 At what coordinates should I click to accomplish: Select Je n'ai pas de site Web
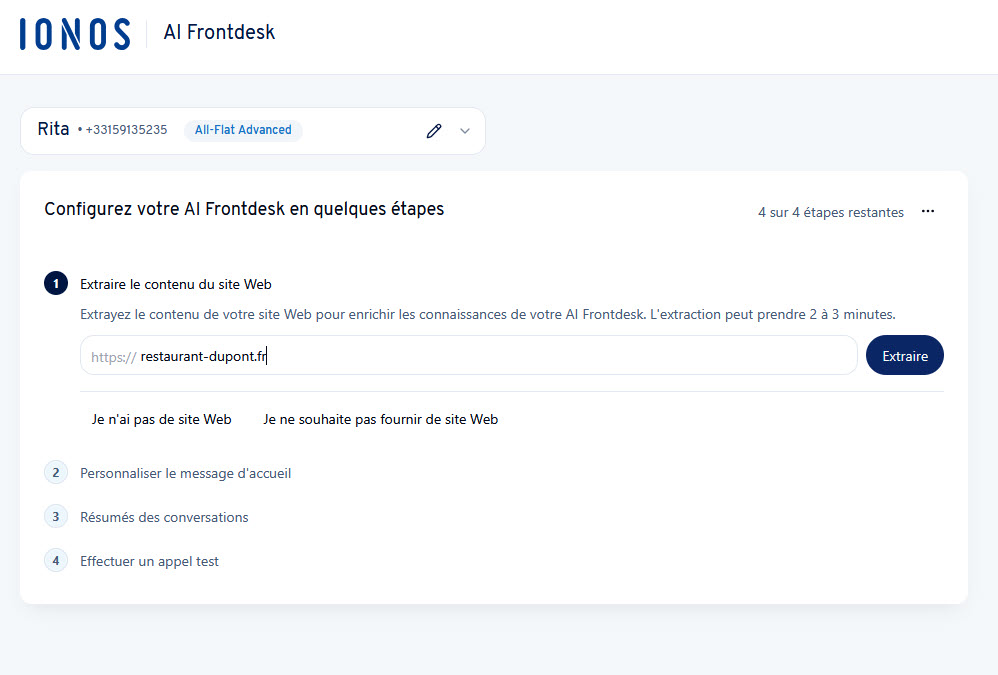coord(162,419)
